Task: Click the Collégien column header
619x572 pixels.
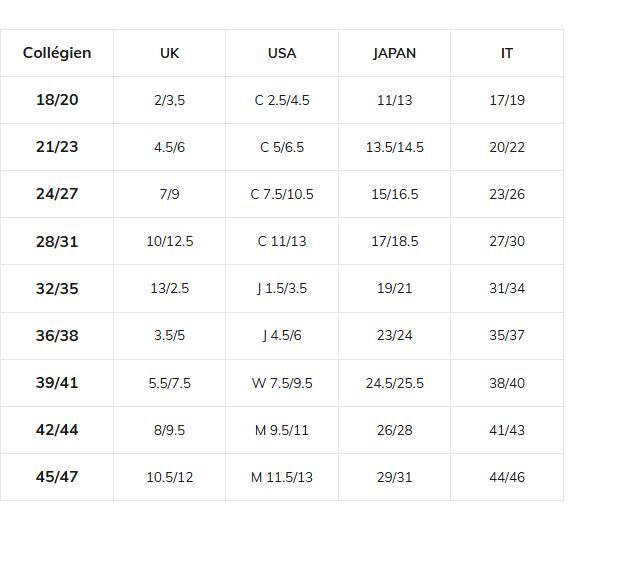Action: click(x=57, y=53)
